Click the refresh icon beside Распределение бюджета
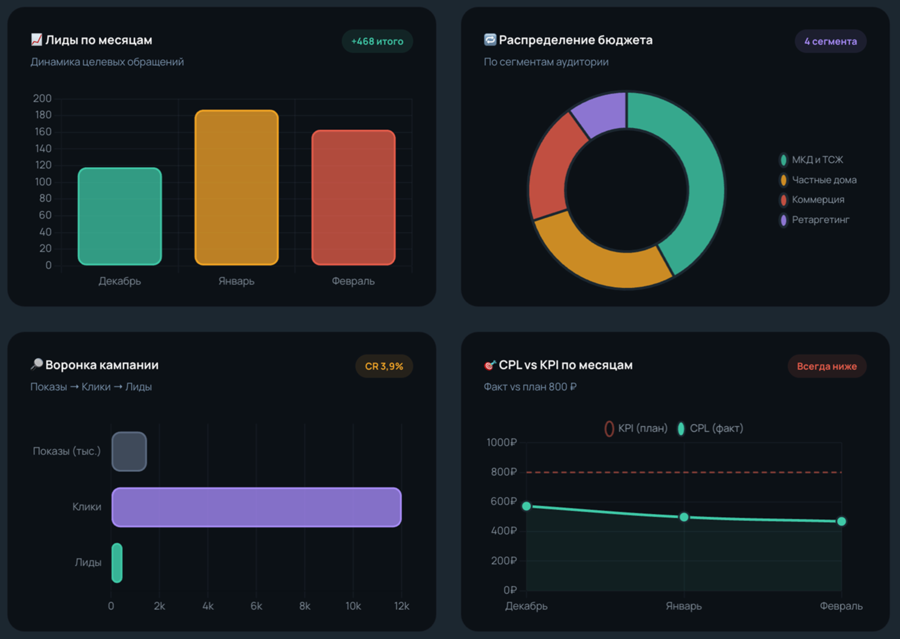The image size is (900, 639). point(490,39)
